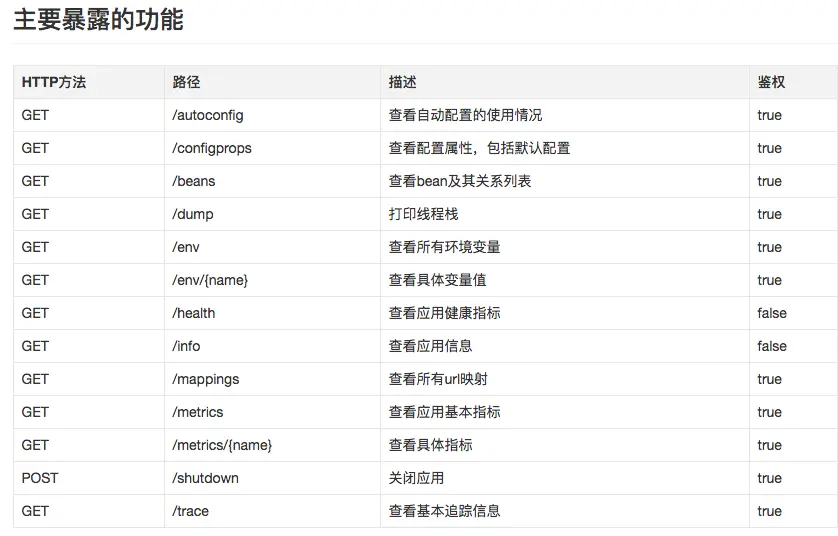
Task: Select the /mappings path cell
Action: [206, 379]
